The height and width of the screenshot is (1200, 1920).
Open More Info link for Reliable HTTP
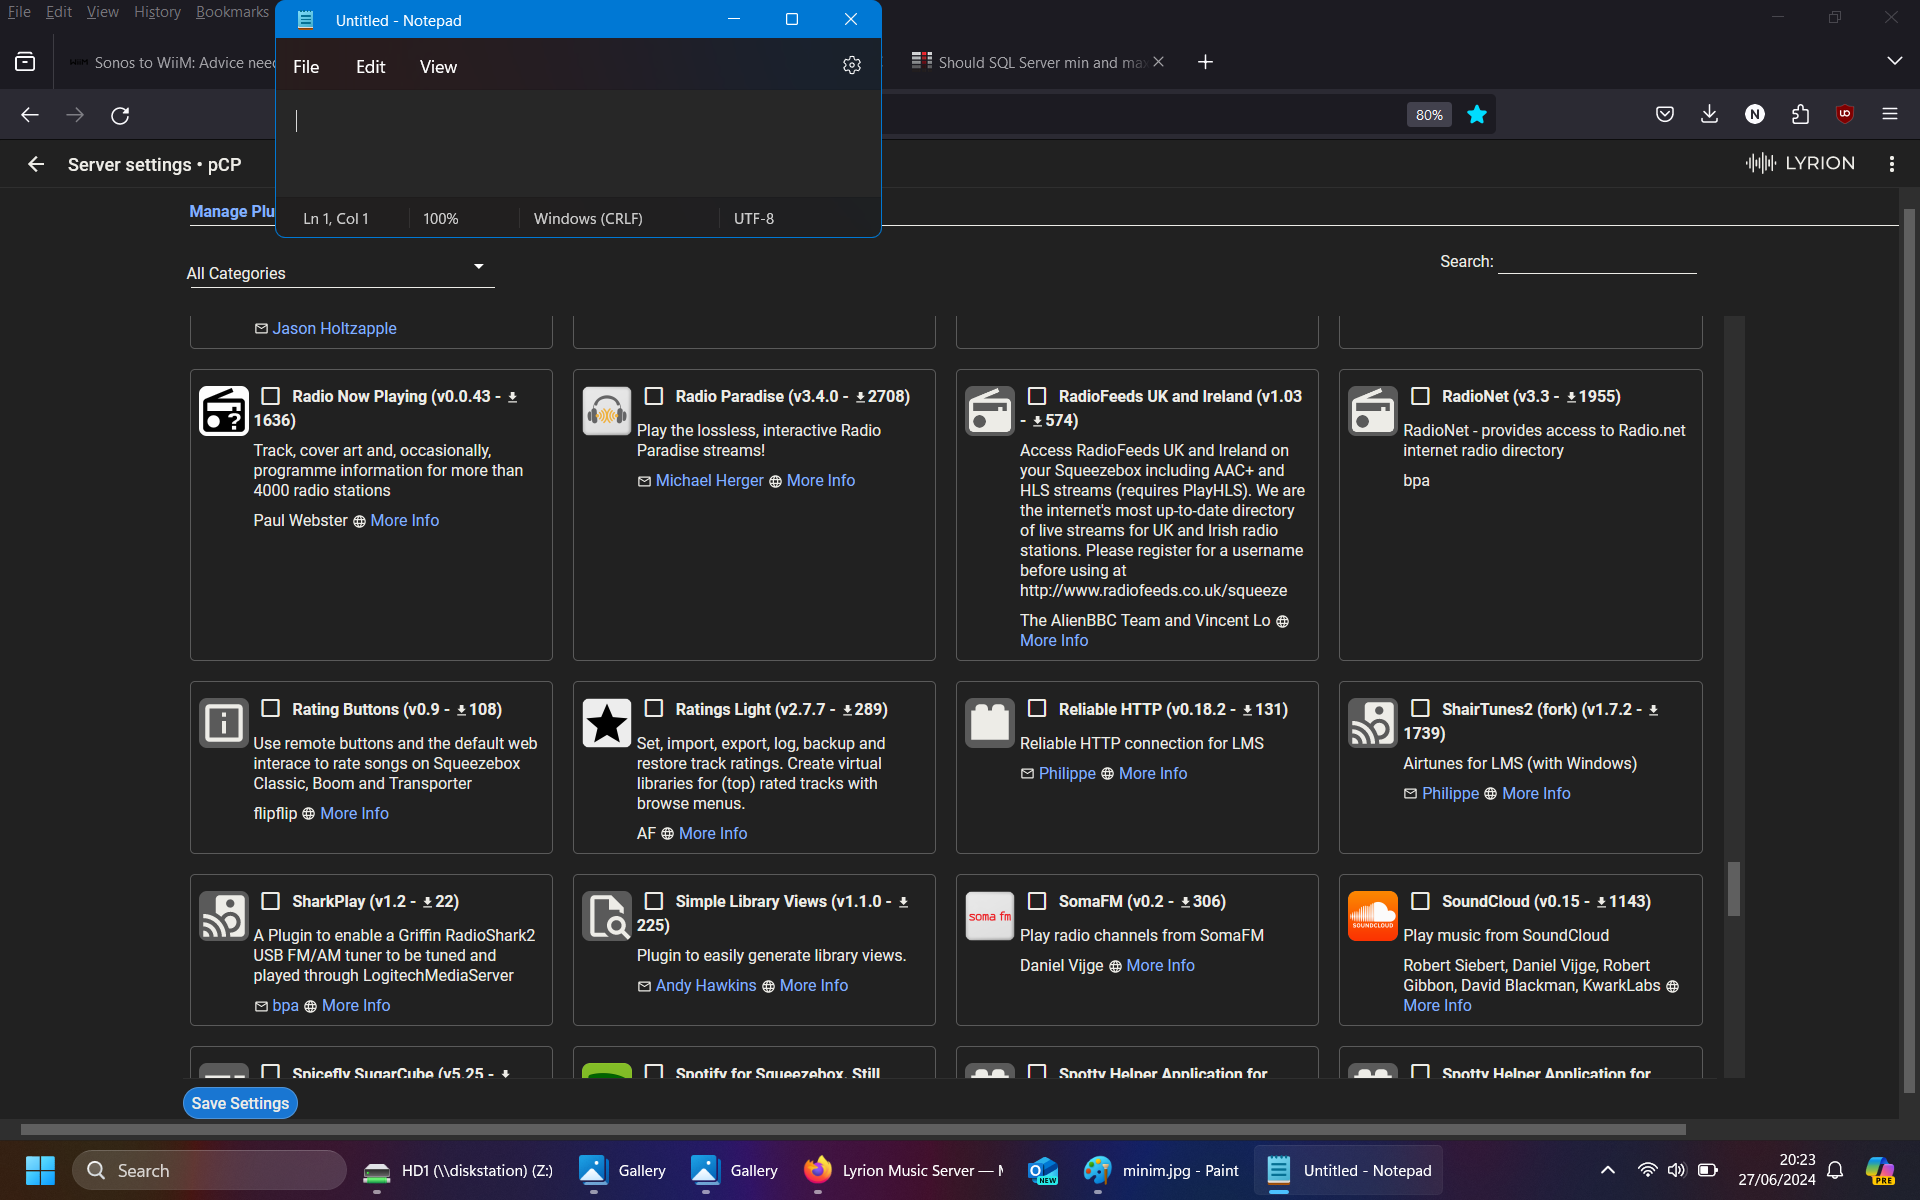[x=1153, y=773]
